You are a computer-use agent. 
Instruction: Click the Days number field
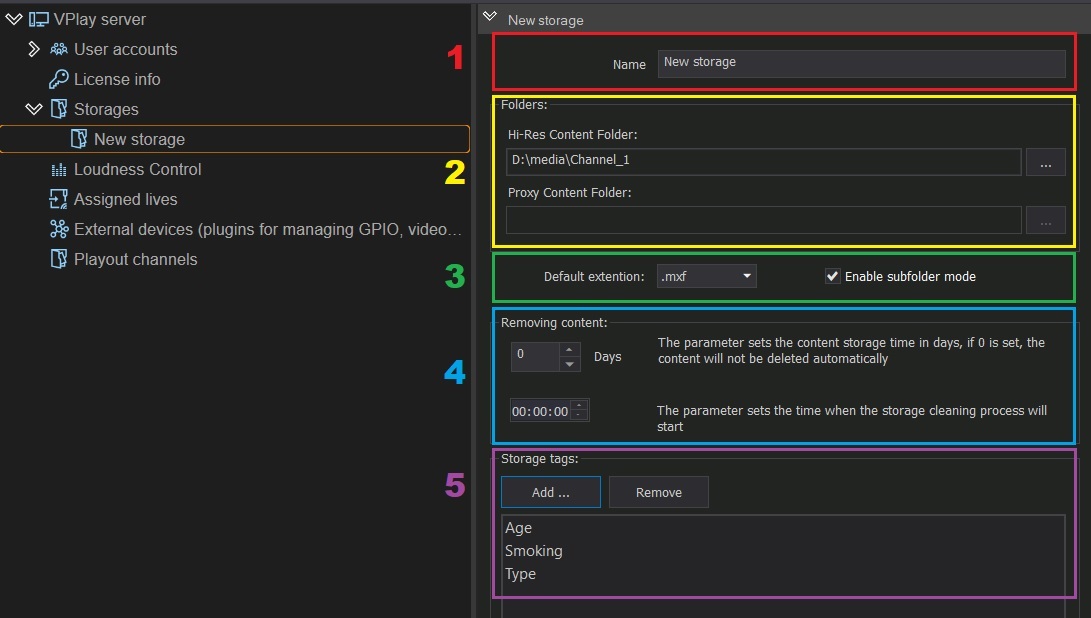click(x=535, y=356)
